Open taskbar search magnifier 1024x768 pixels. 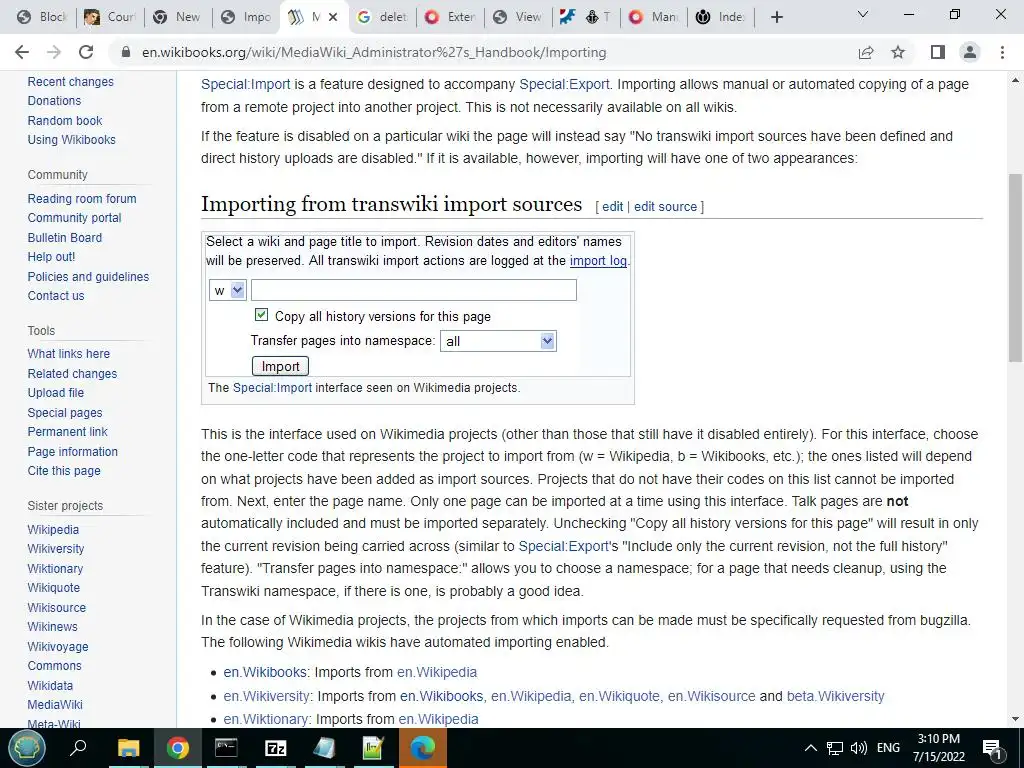78,748
